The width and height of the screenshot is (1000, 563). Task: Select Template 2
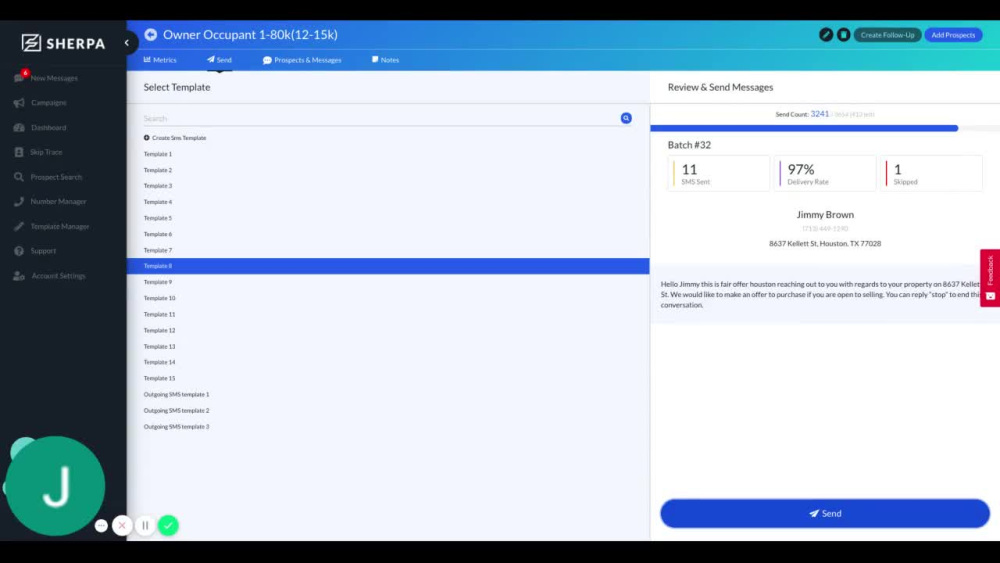(158, 170)
